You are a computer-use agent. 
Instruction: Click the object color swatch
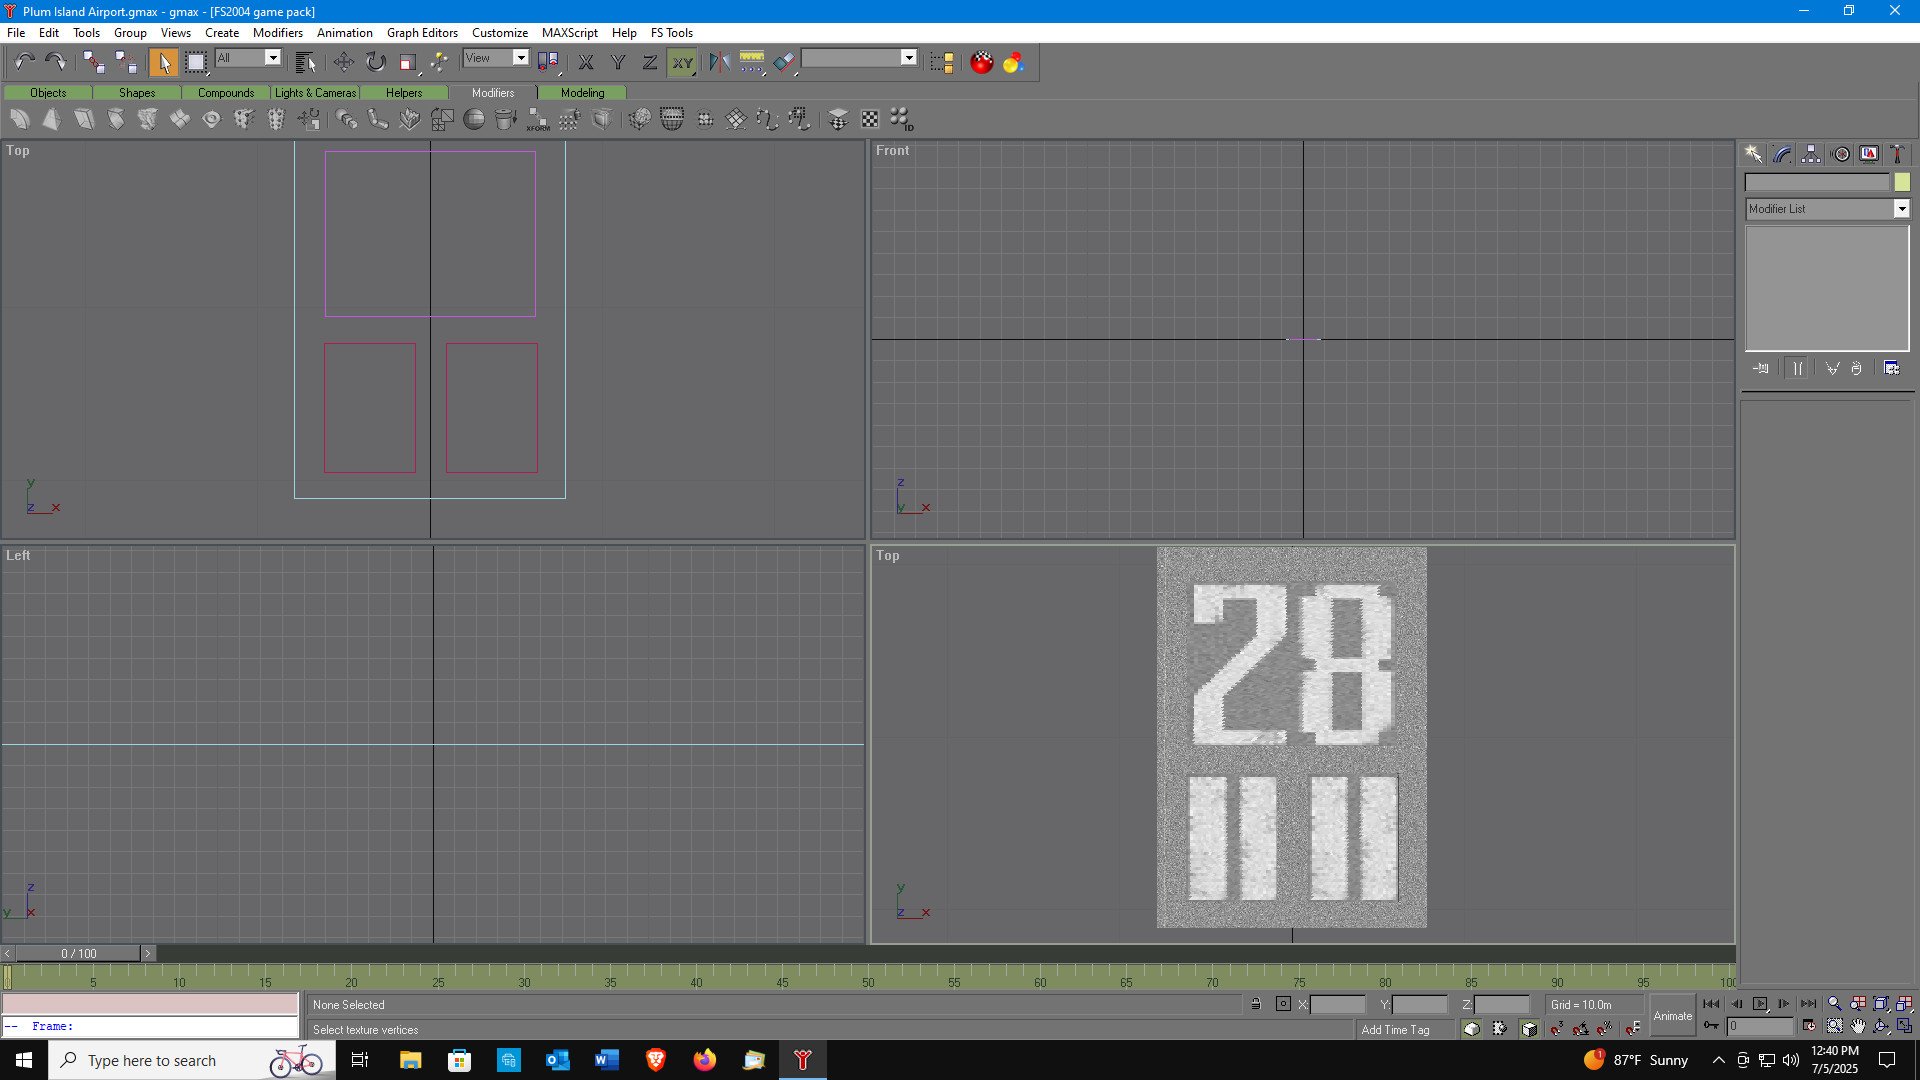pos(1901,182)
